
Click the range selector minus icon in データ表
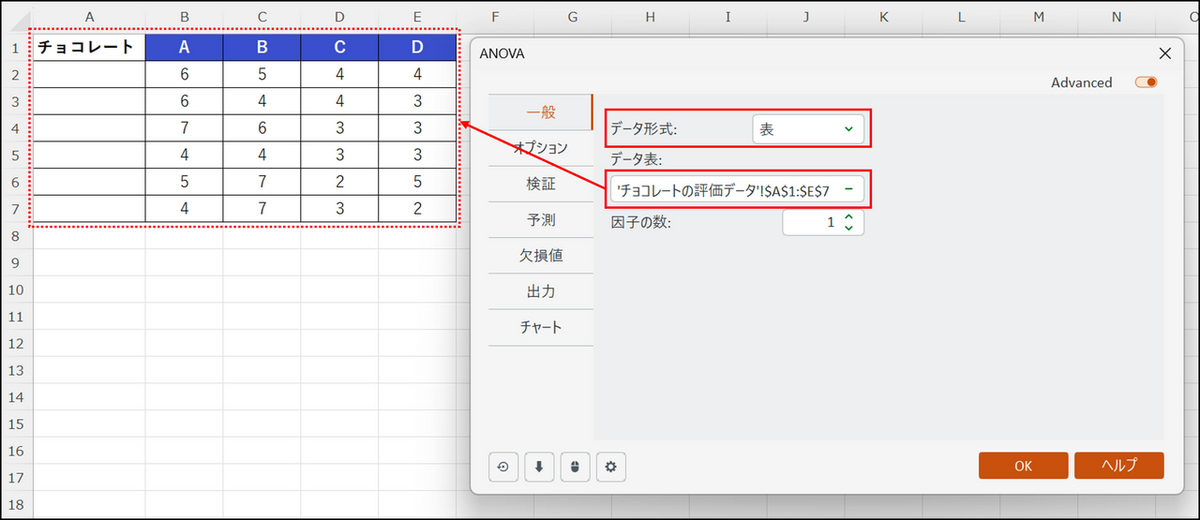848,190
